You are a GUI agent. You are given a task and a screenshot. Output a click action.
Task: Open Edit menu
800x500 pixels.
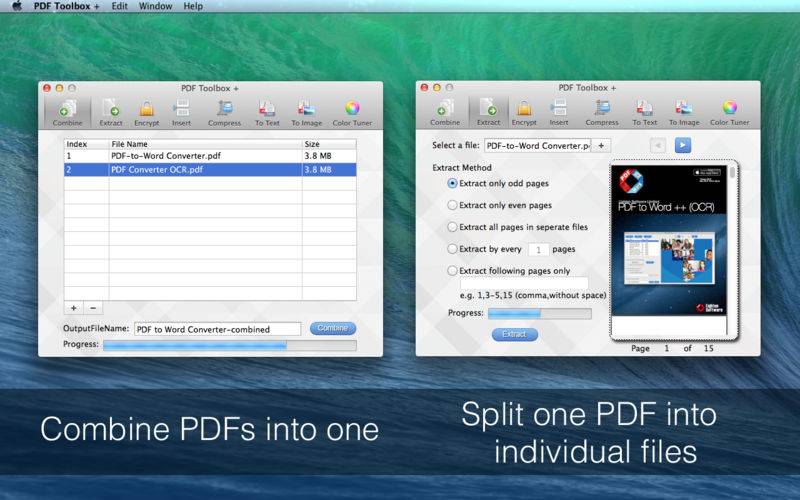click(119, 6)
